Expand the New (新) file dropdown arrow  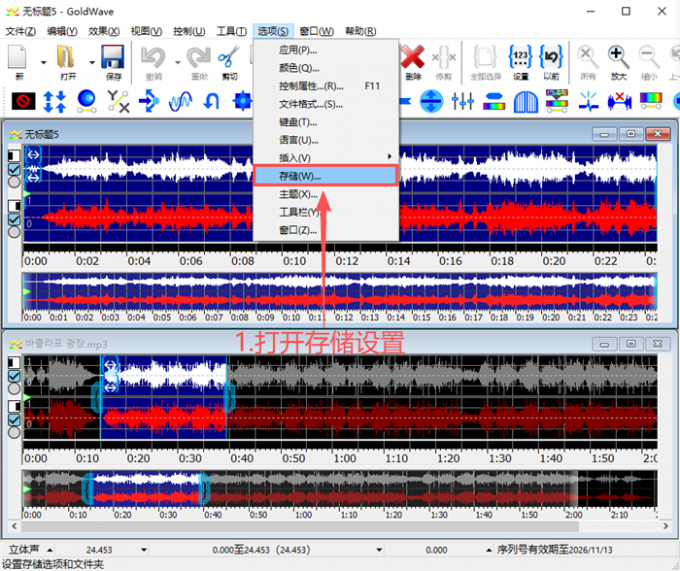click(42, 62)
